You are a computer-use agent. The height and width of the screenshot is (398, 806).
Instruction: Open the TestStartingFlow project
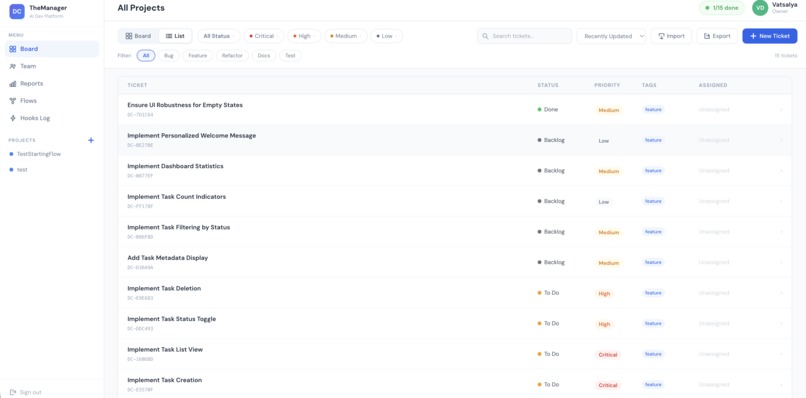[x=39, y=154]
